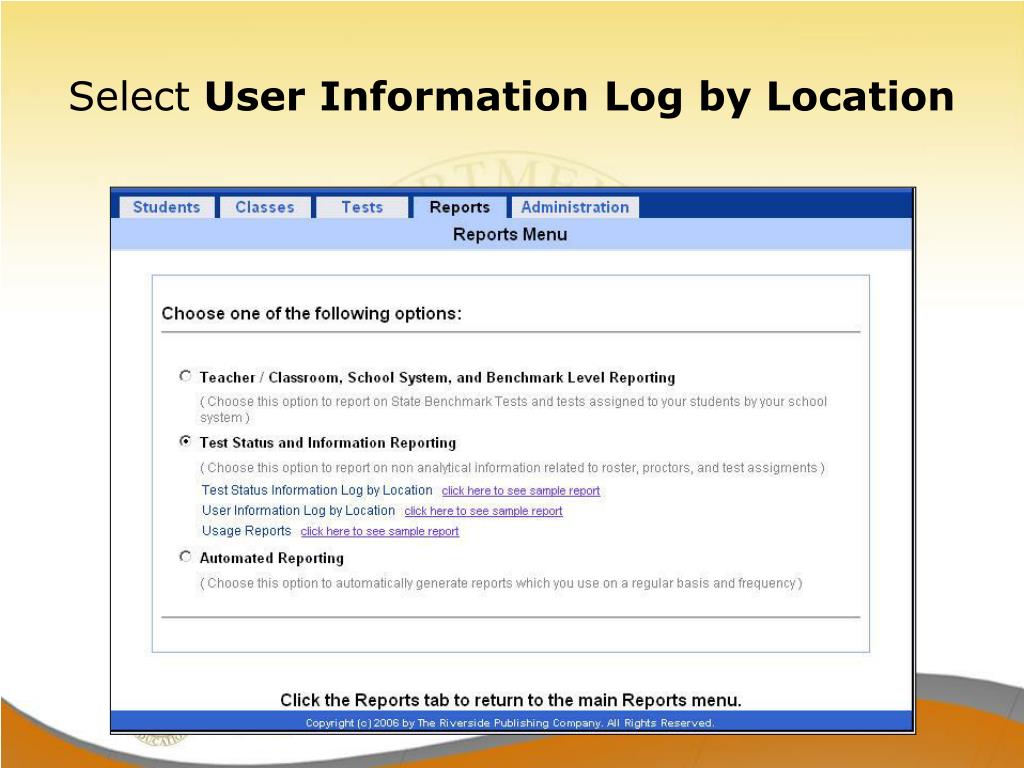
Task: Select Teacher / Classroom Reporting radio button
Action: (x=185, y=377)
